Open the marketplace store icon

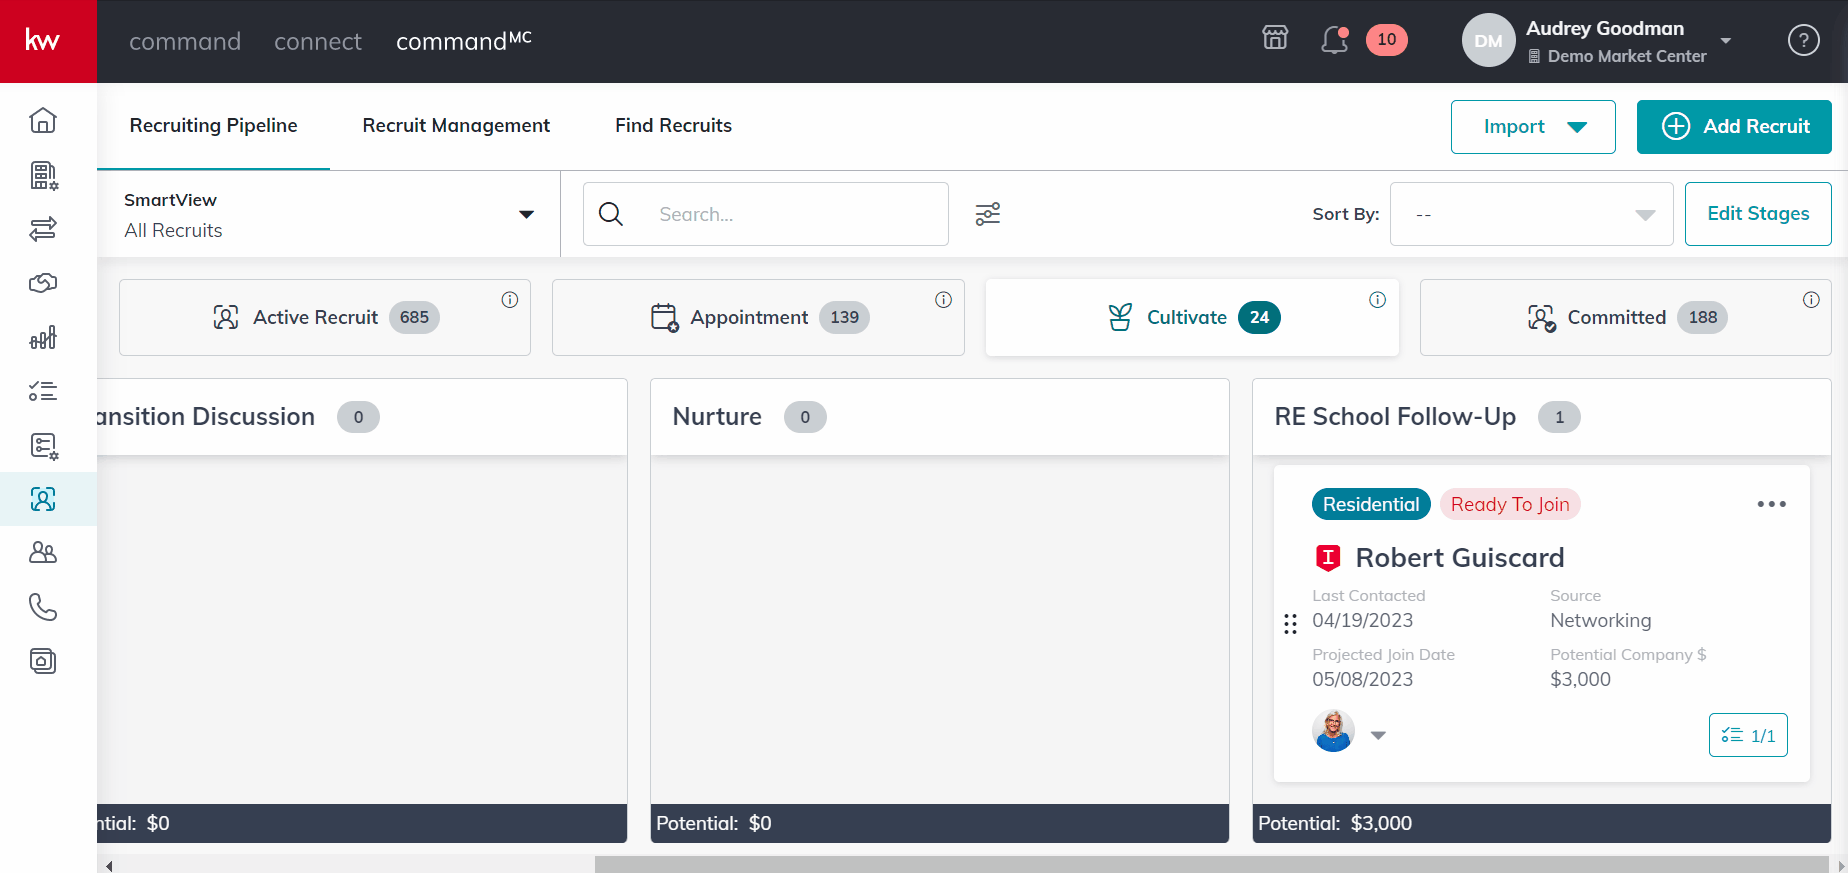click(1275, 39)
